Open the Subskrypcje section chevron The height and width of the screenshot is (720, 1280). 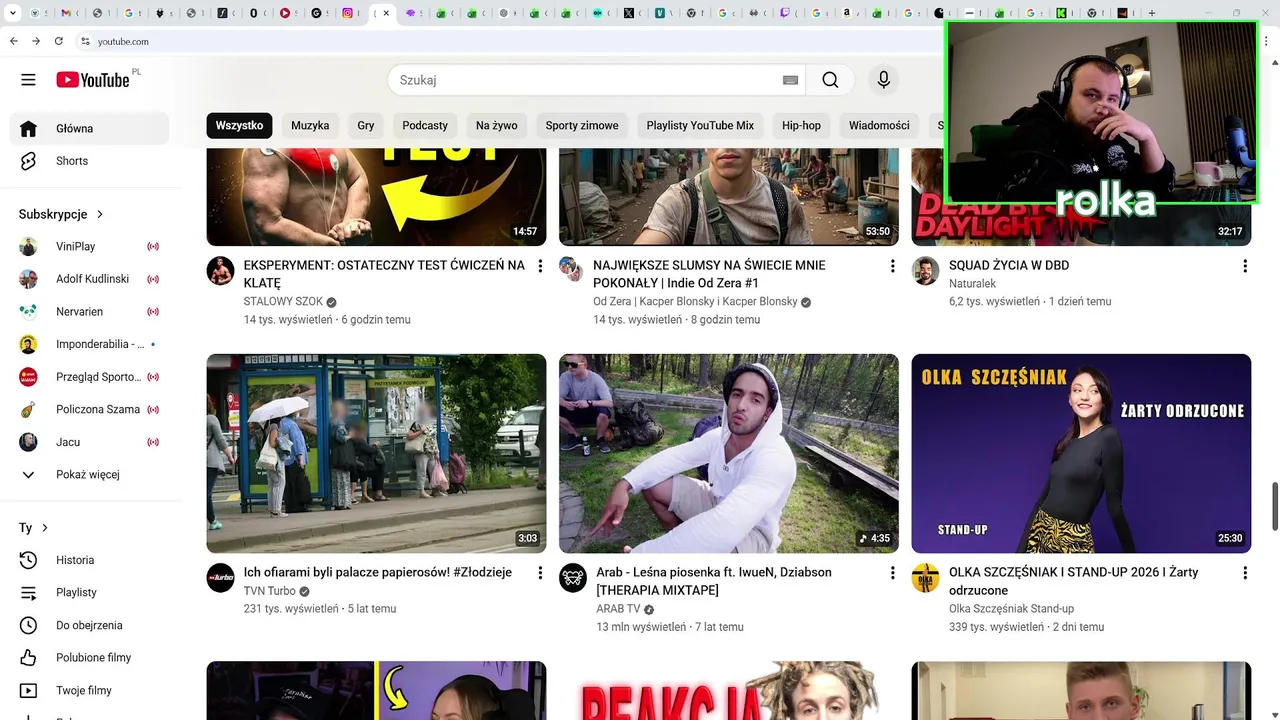point(100,214)
